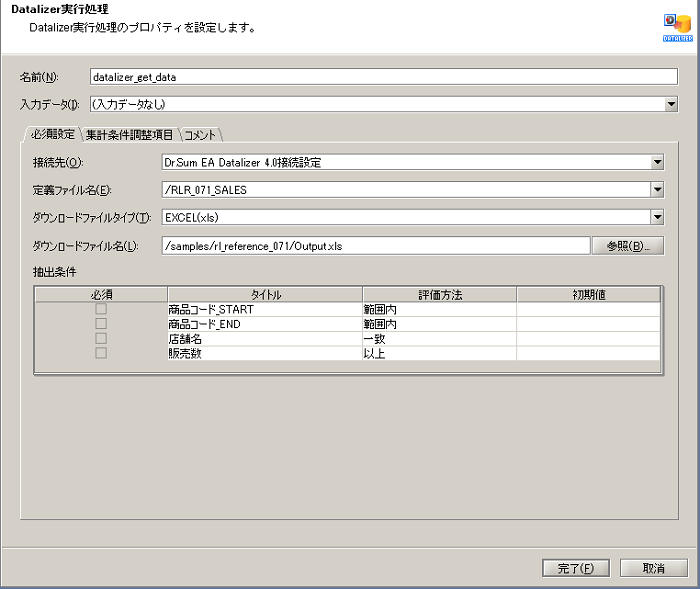The height and width of the screenshot is (589, 700).
Task: Expand the 接続先 combo box
Action: (657, 162)
